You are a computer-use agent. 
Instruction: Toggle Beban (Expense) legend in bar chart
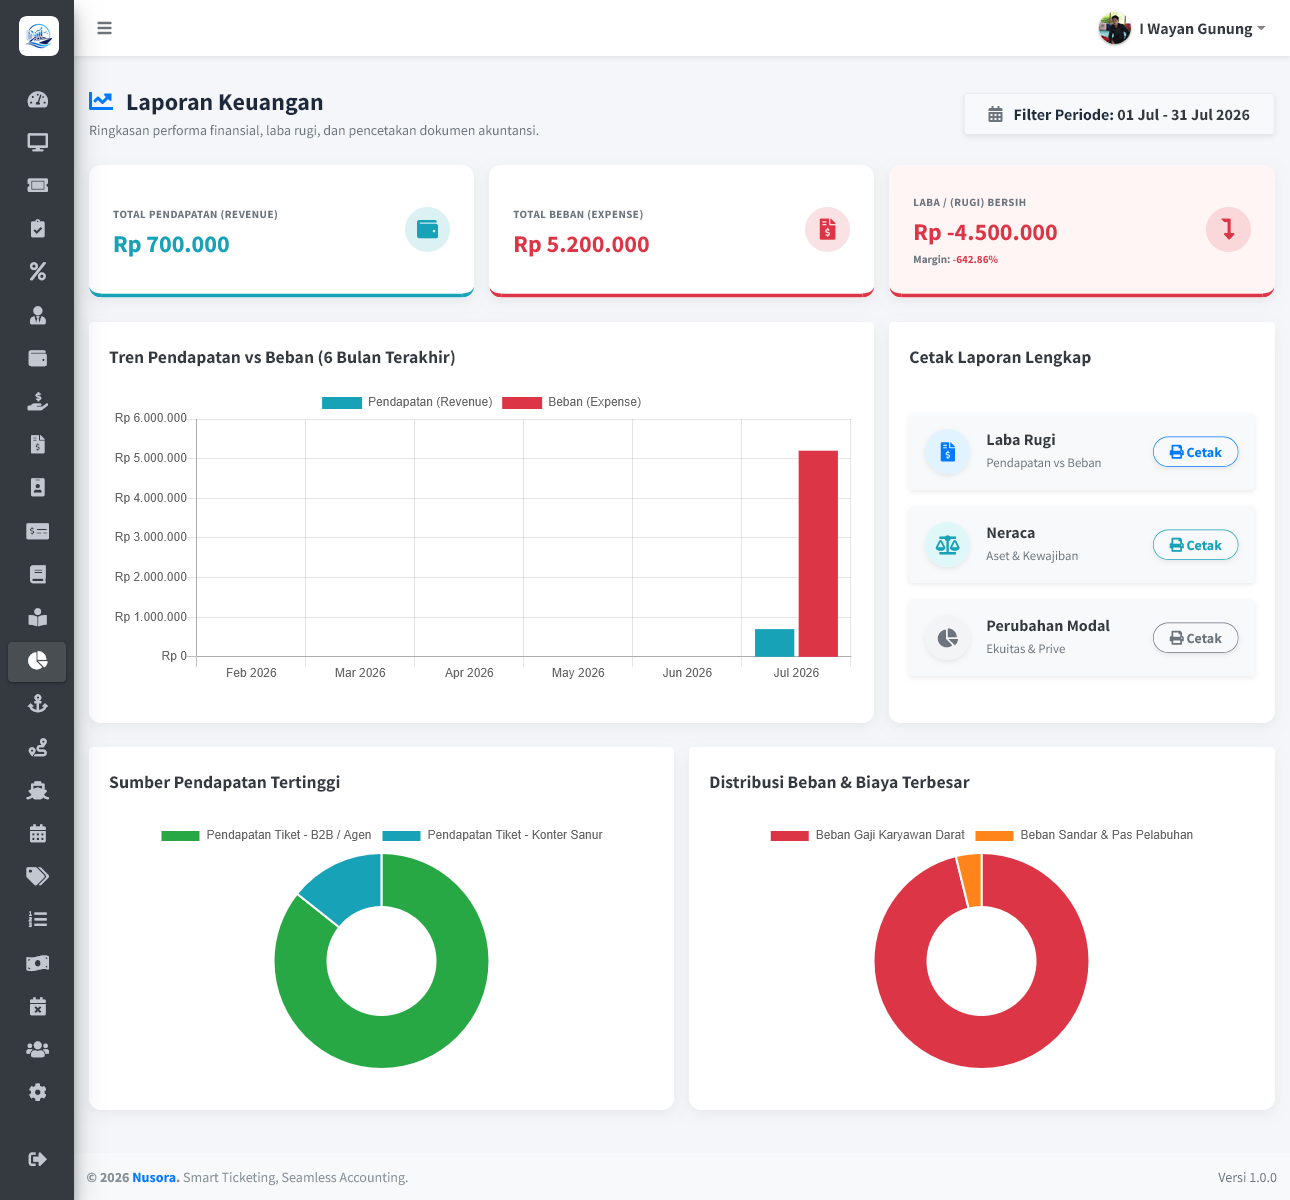point(571,402)
